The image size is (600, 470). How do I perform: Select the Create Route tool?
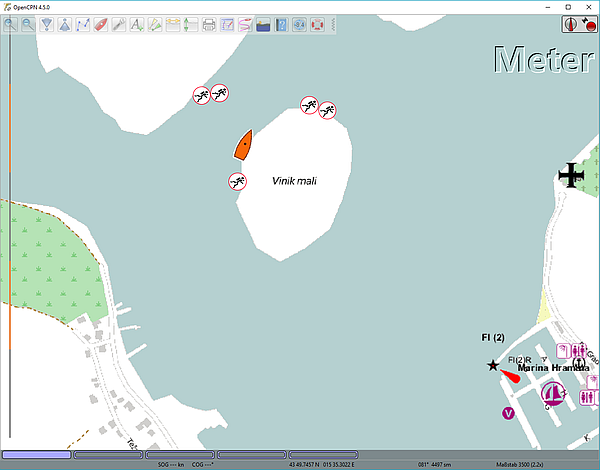(83, 25)
